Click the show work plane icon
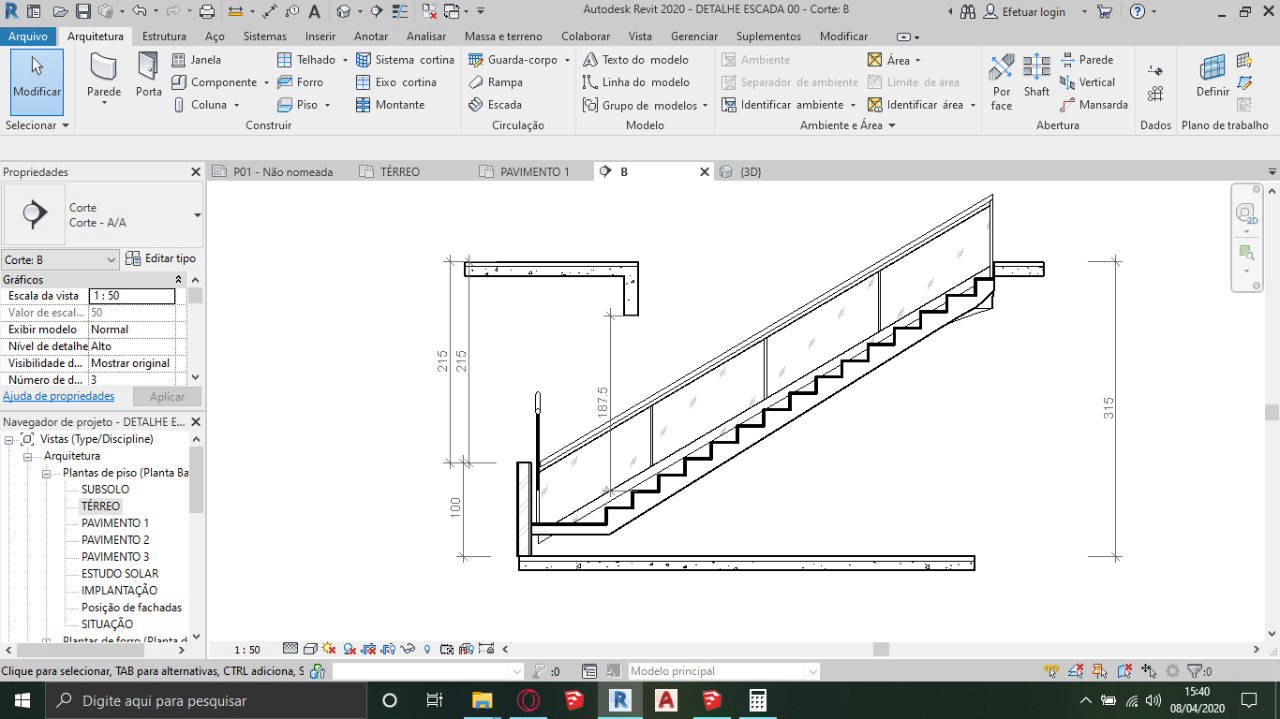The image size is (1280, 719). pos(1245,61)
